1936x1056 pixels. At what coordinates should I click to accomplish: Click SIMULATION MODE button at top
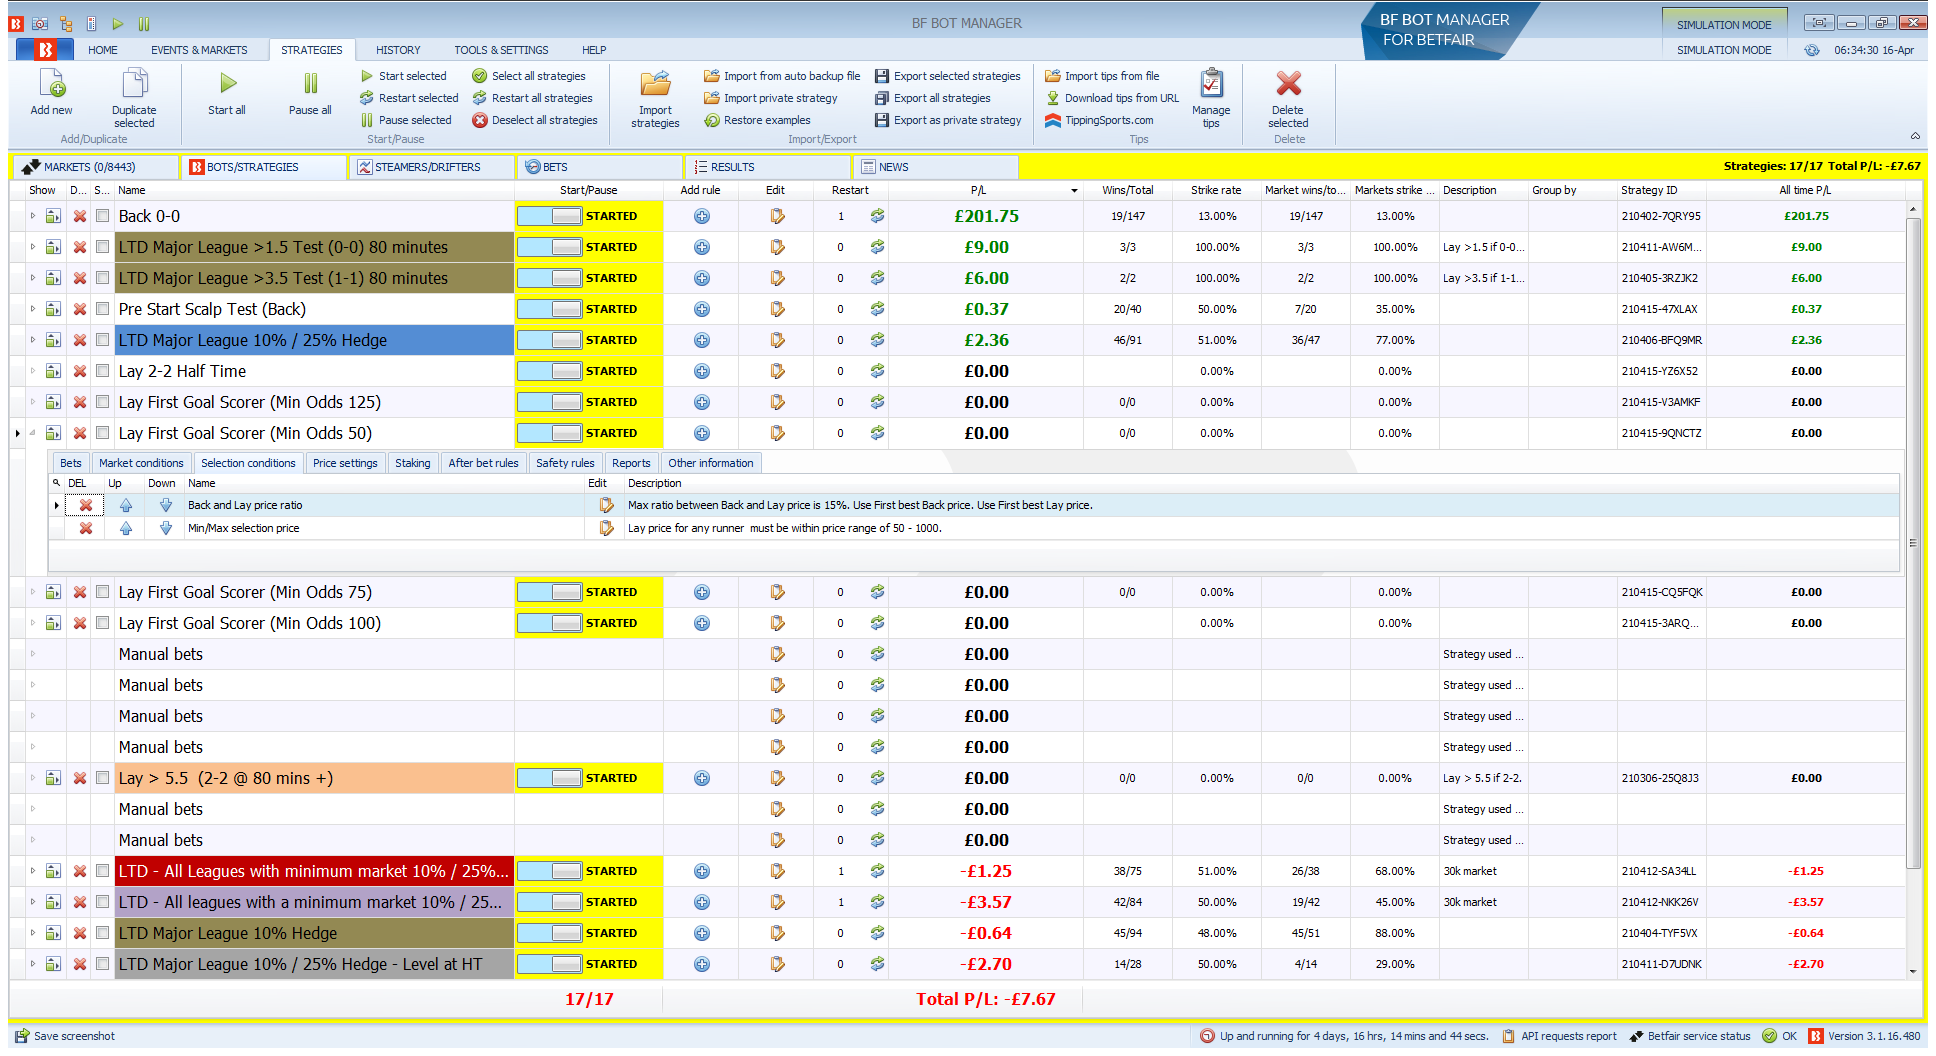1723,25
